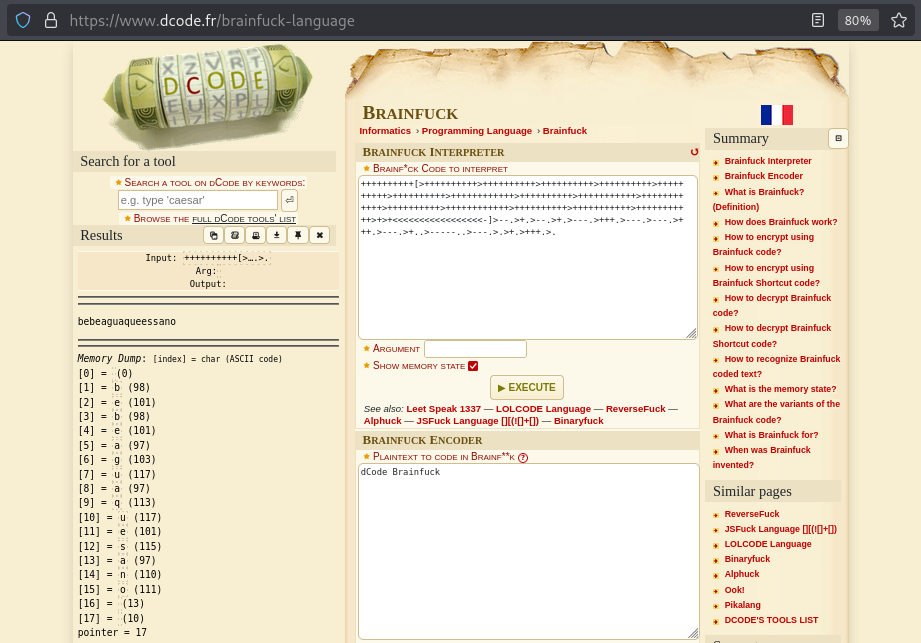921x643 pixels.
Task: Open Binaryfuck in See also line
Action: pyautogui.click(x=579, y=421)
